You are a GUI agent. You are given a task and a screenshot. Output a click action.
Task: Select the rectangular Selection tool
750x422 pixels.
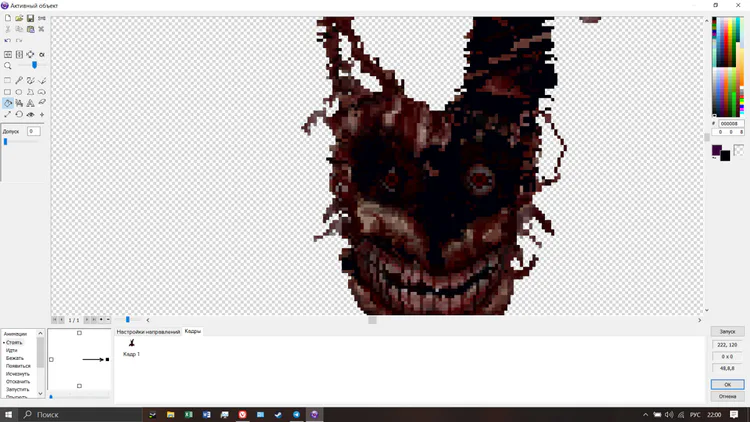coord(8,80)
